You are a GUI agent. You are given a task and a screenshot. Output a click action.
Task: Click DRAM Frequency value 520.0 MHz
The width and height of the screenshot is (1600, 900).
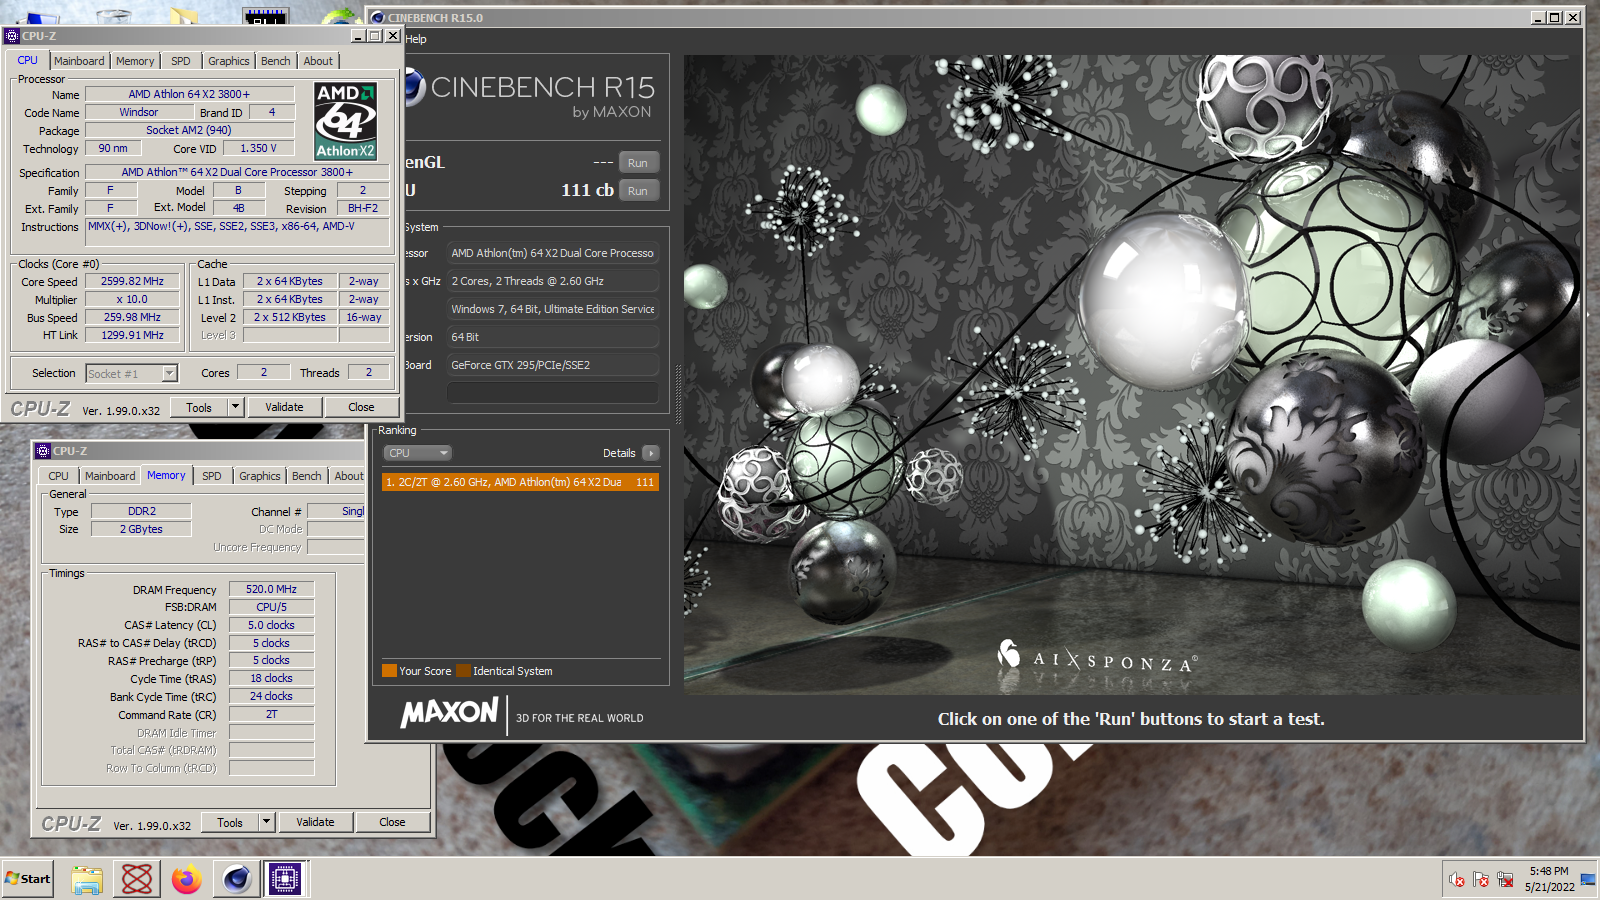click(x=271, y=589)
